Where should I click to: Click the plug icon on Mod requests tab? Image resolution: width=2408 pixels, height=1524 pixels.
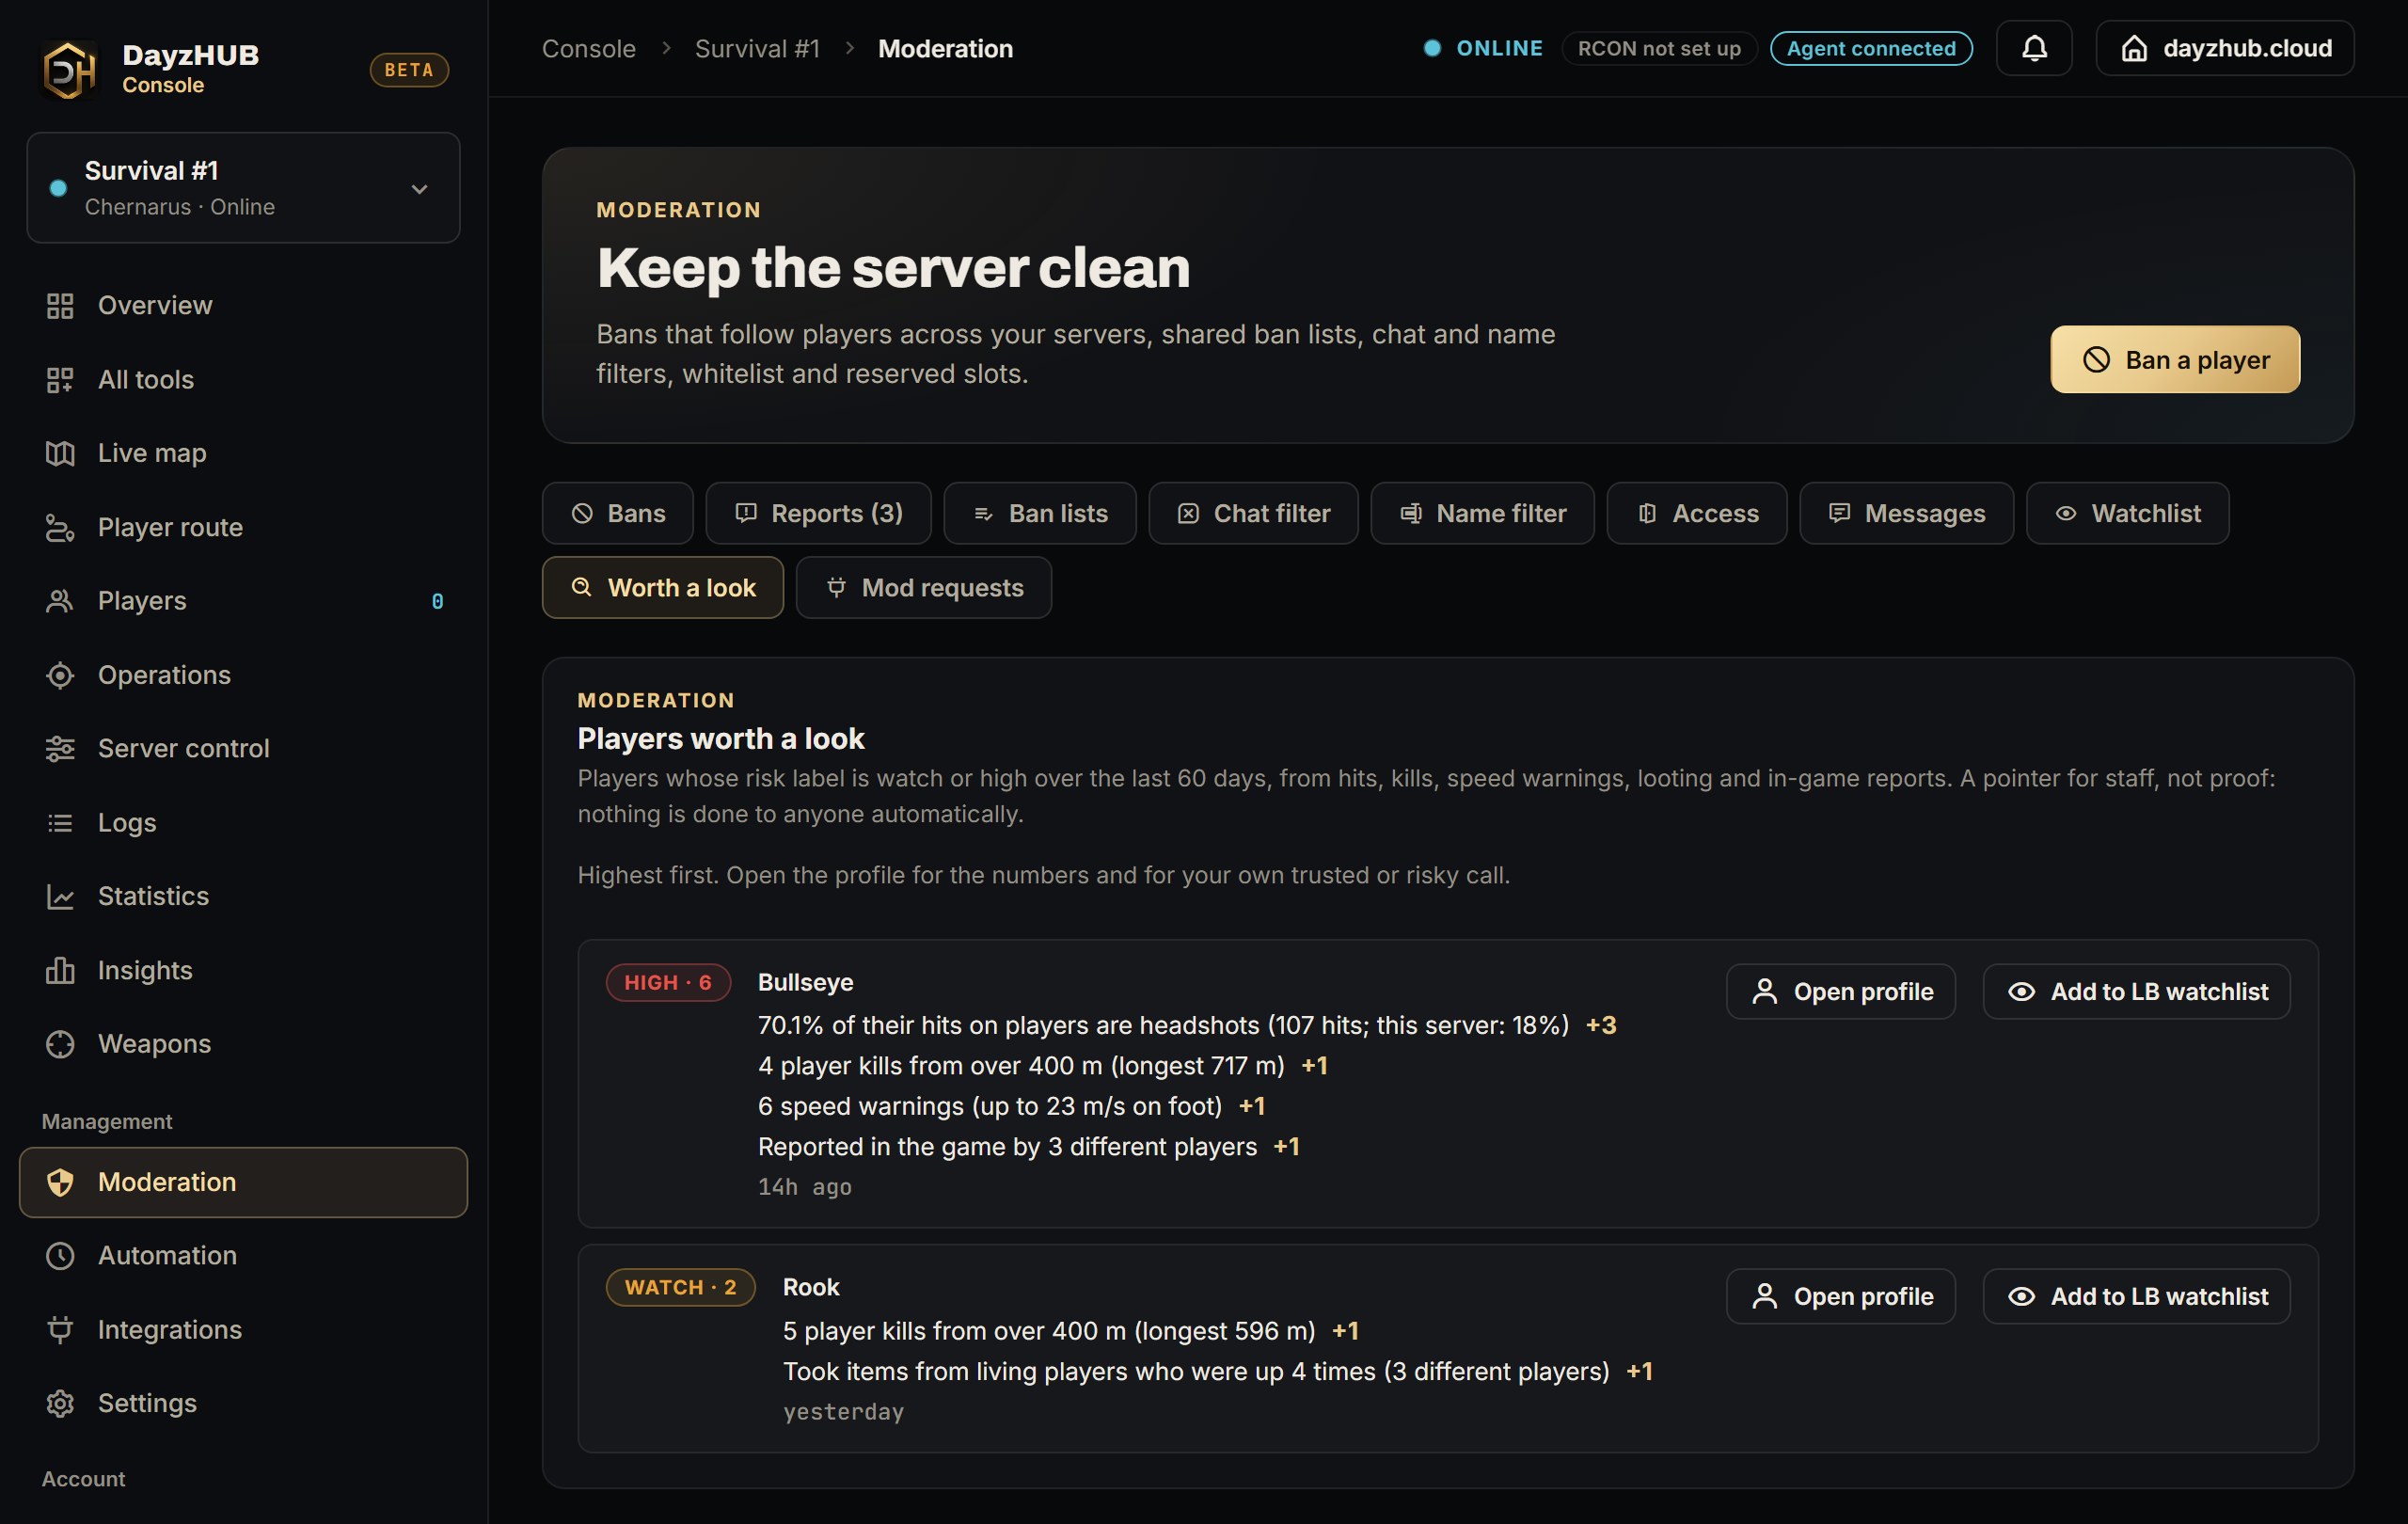[x=836, y=587]
